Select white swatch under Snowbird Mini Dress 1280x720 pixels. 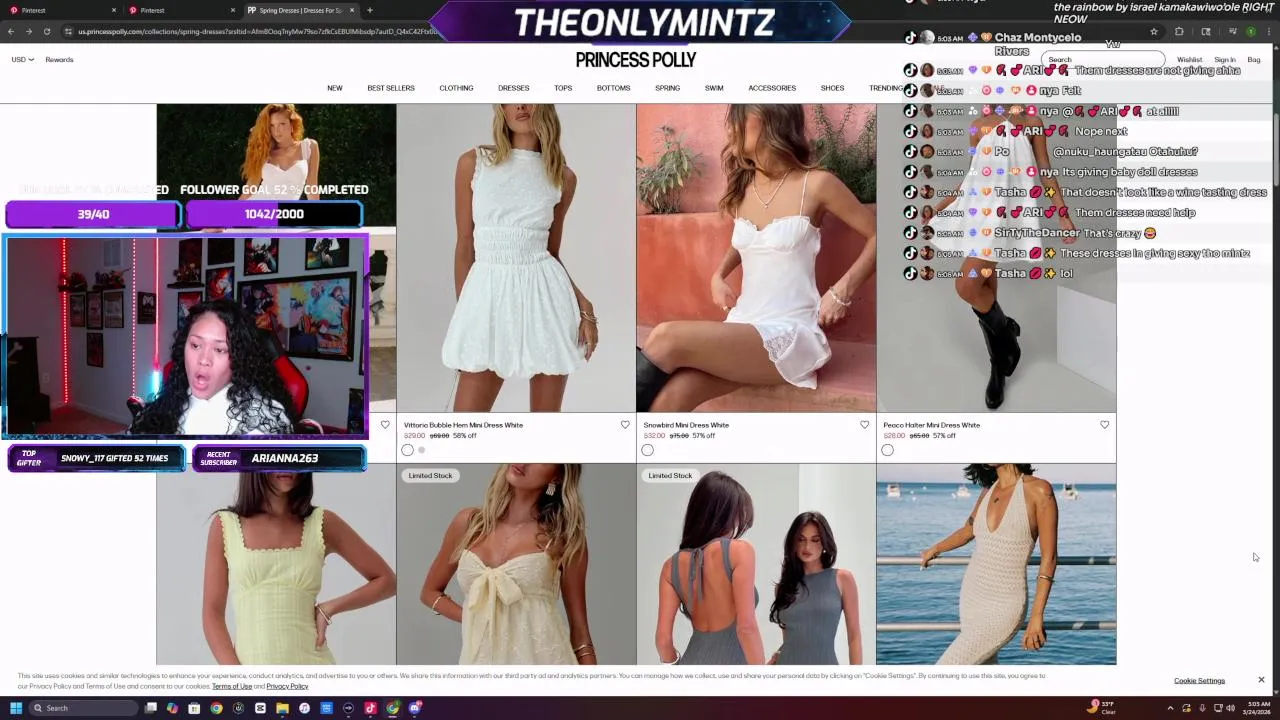click(x=647, y=450)
